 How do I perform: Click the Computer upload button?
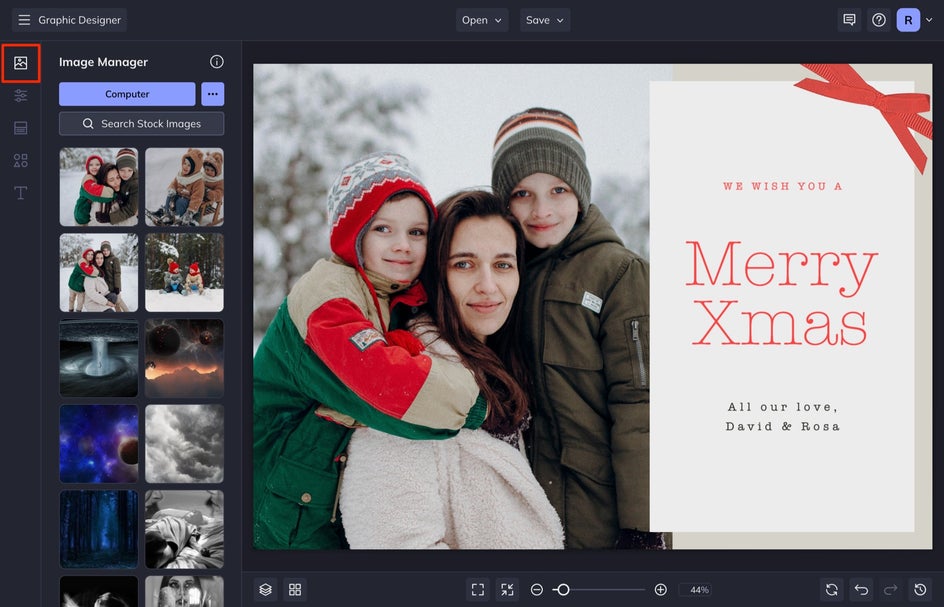coord(127,94)
